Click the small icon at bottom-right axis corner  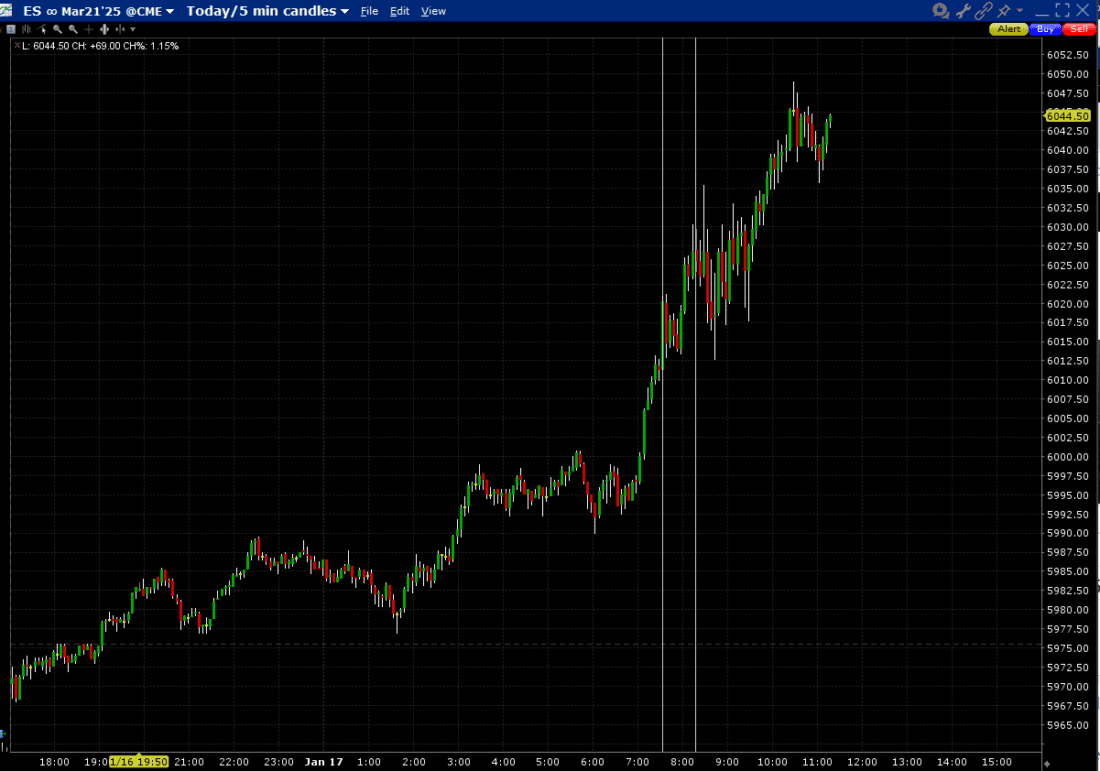(1047, 763)
